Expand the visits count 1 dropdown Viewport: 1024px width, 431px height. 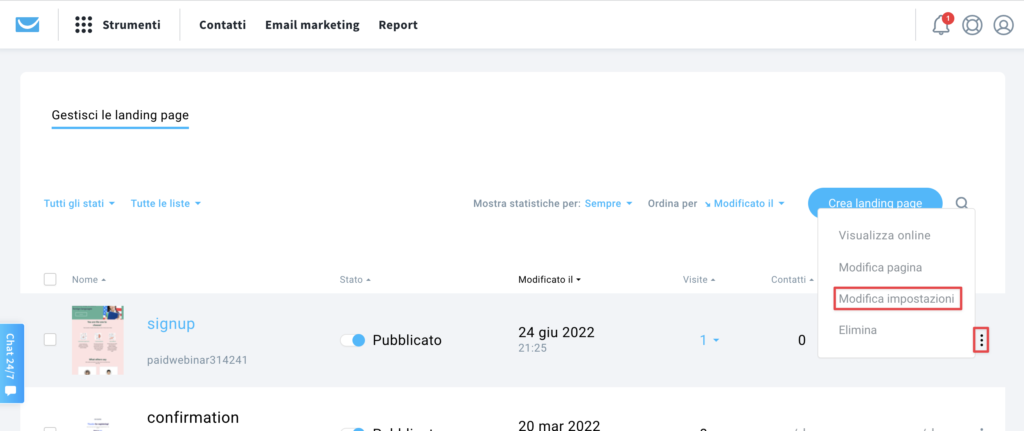click(710, 340)
